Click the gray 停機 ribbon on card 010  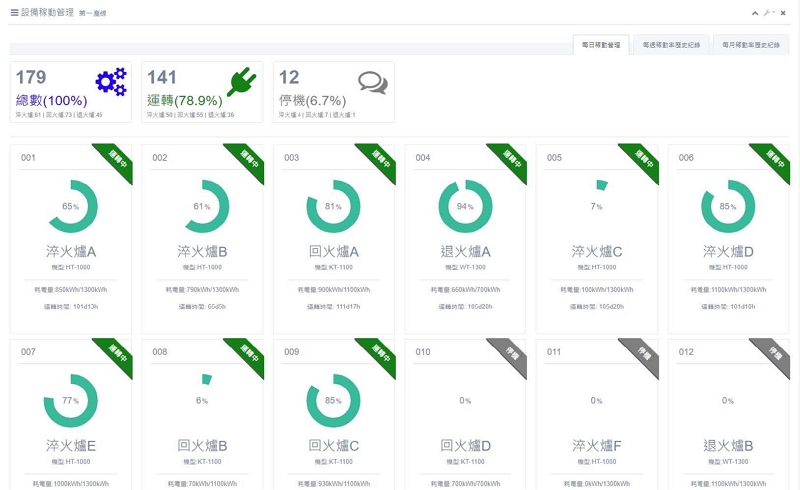509,355
